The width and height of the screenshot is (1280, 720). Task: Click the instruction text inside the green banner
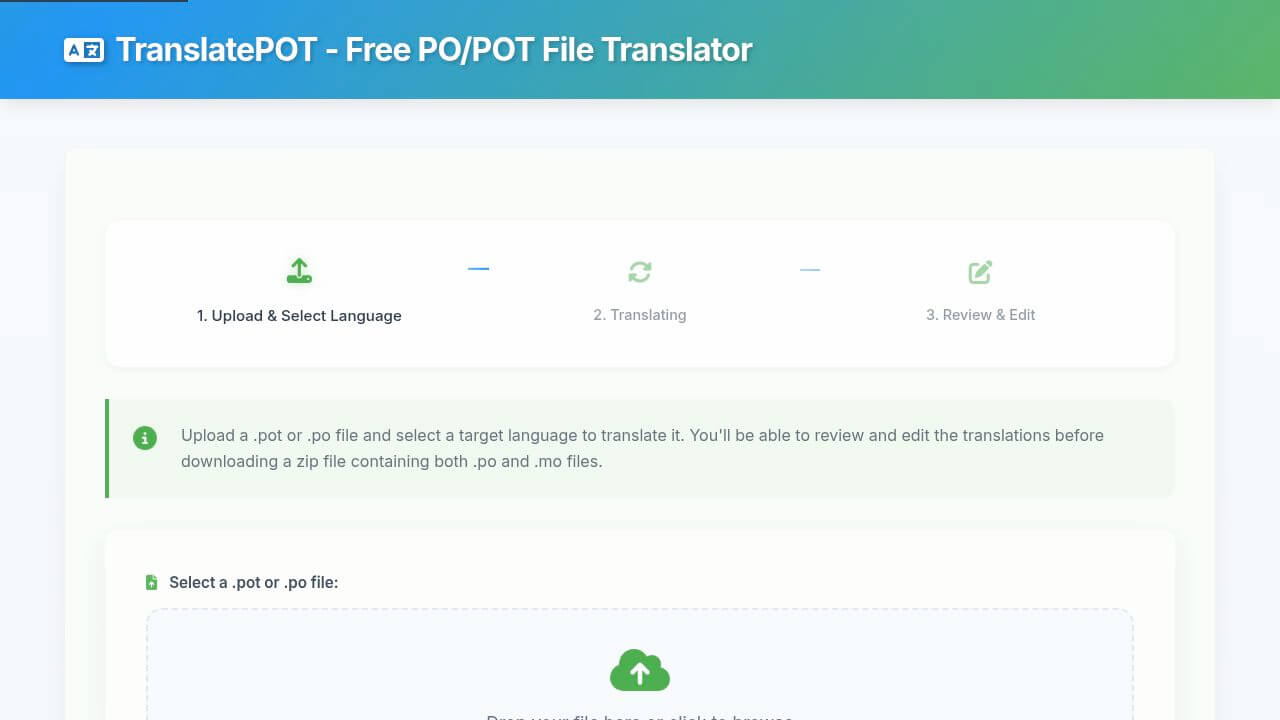642,448
